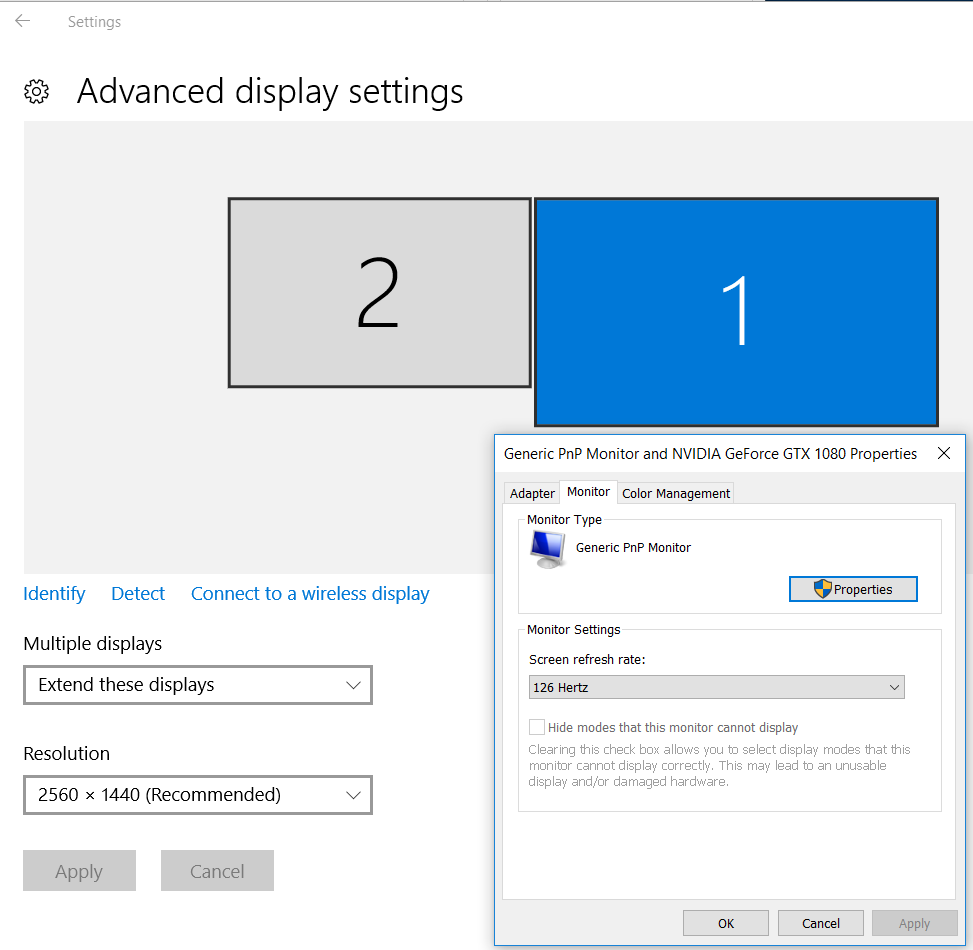Click the Generic PnP Monitor label
This screenshot has height=950, width=973.
633,547
